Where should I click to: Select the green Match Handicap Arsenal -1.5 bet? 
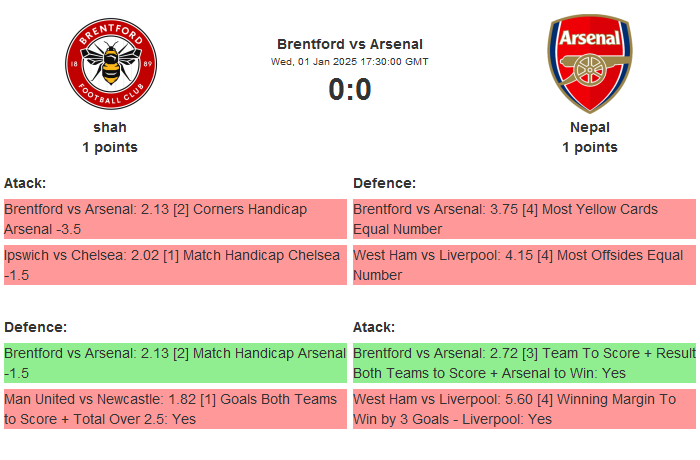pyautogui.click(x=174, y=363)
